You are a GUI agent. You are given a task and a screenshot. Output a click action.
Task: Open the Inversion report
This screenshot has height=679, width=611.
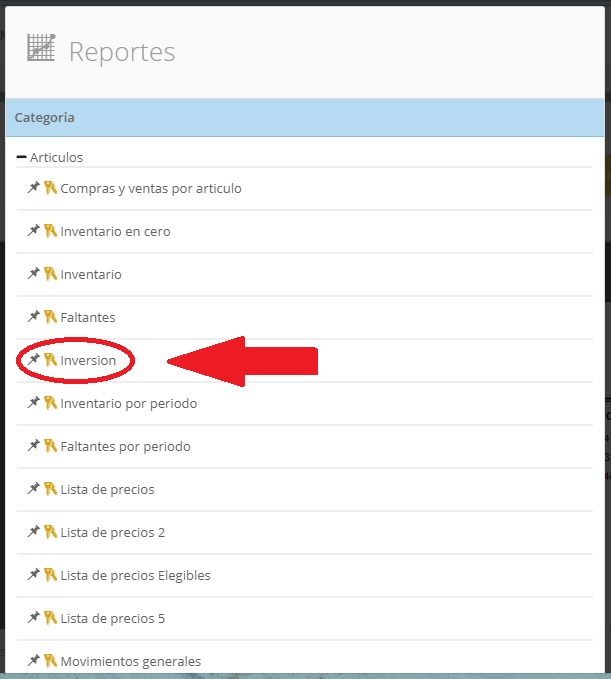[x=88, y=360]
